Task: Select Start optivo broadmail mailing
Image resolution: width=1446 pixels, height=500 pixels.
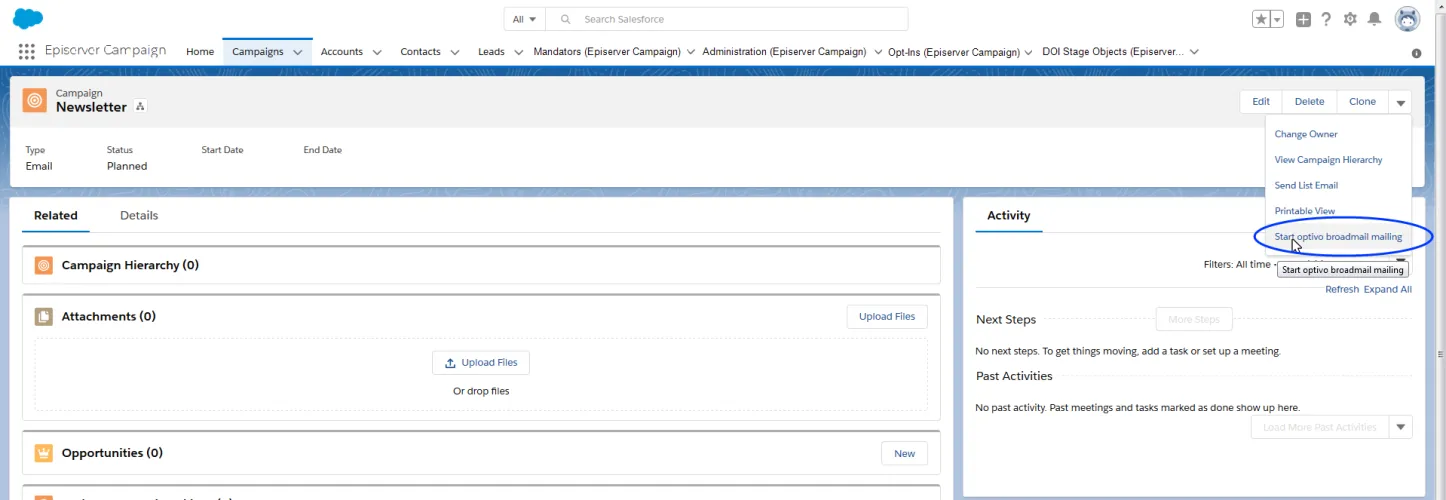Action: click(x=1338, y=237)
